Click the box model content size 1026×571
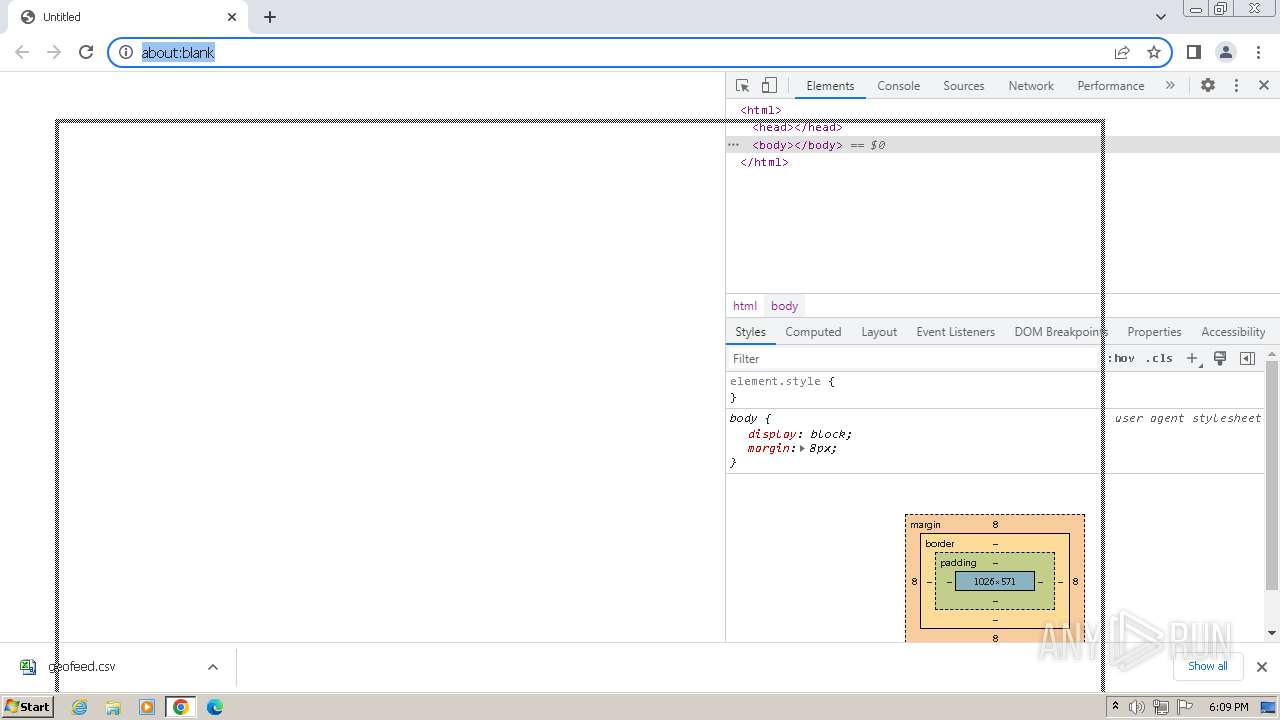Viewport: 1280px width, 720px height. pyautogui.click(x=994, y=581)
